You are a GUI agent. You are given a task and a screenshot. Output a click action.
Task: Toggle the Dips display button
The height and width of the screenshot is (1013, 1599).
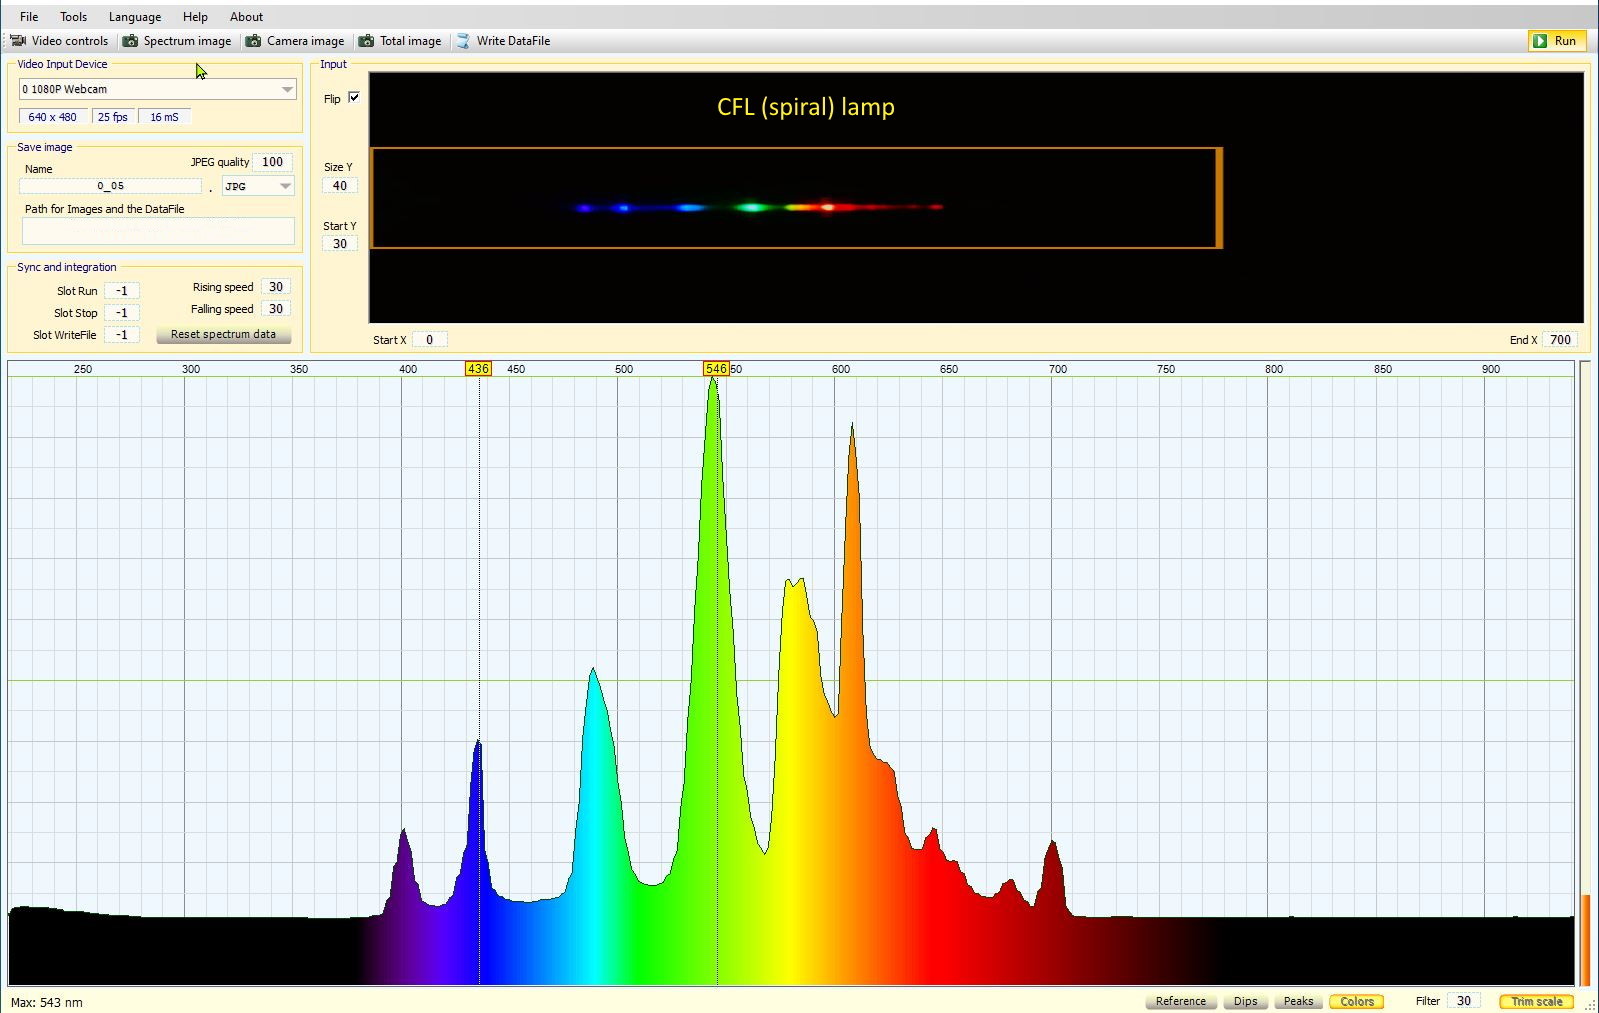(x=1245, y=1001)
